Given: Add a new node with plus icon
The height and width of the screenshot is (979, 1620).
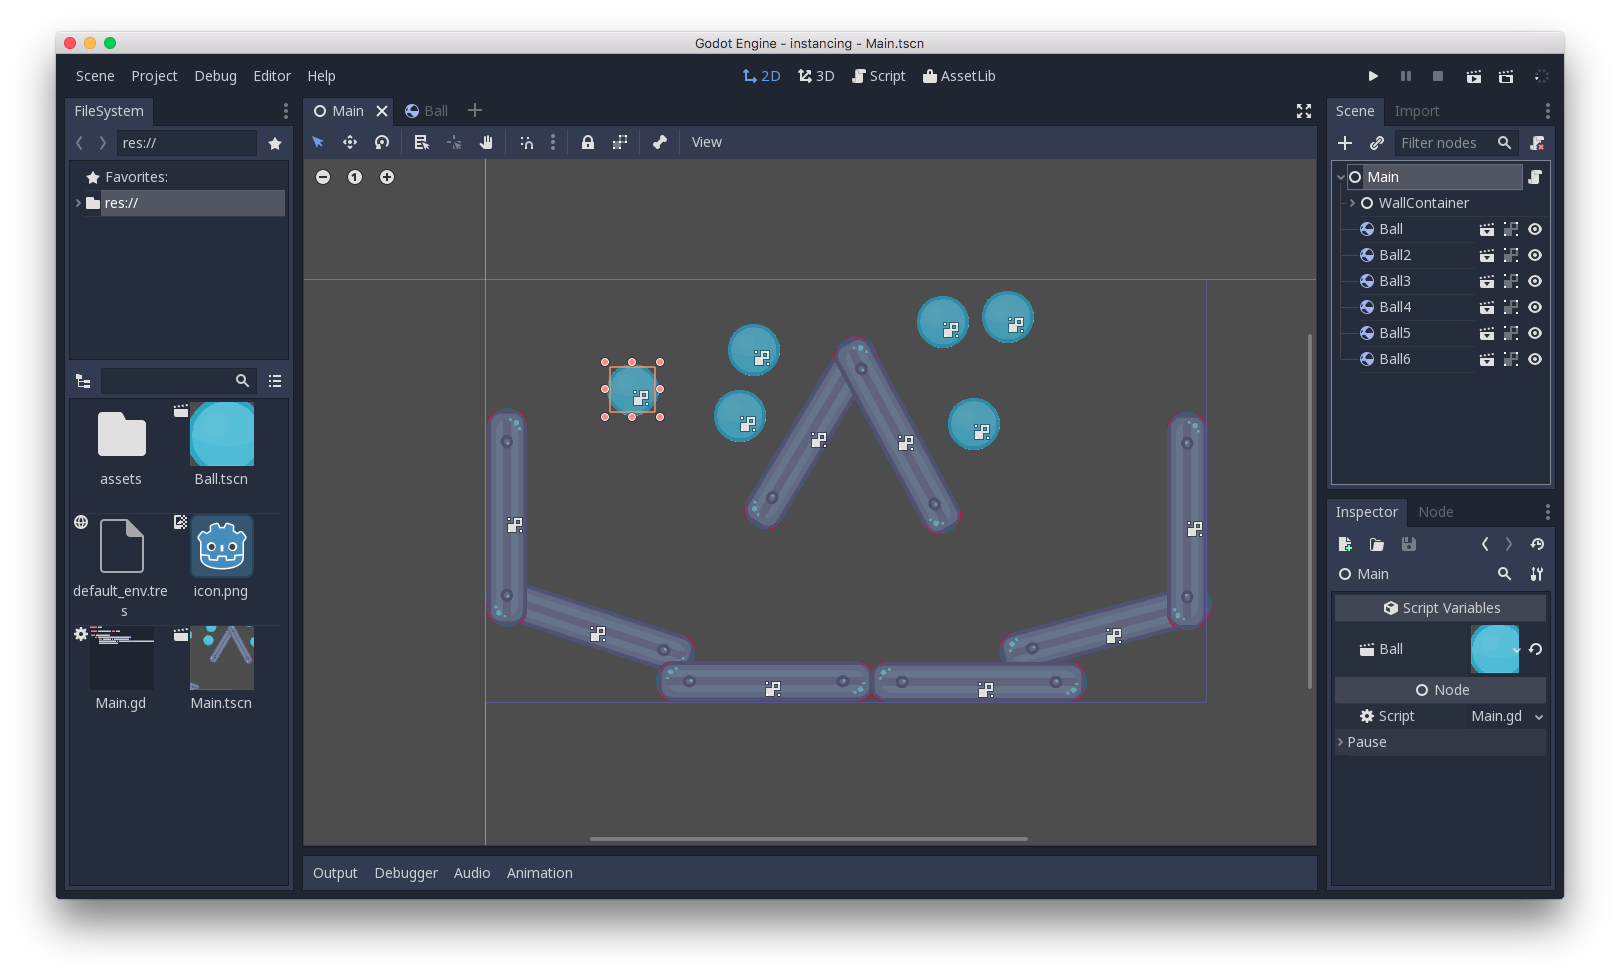Looking at the screenshot, I should [1345, 143].
